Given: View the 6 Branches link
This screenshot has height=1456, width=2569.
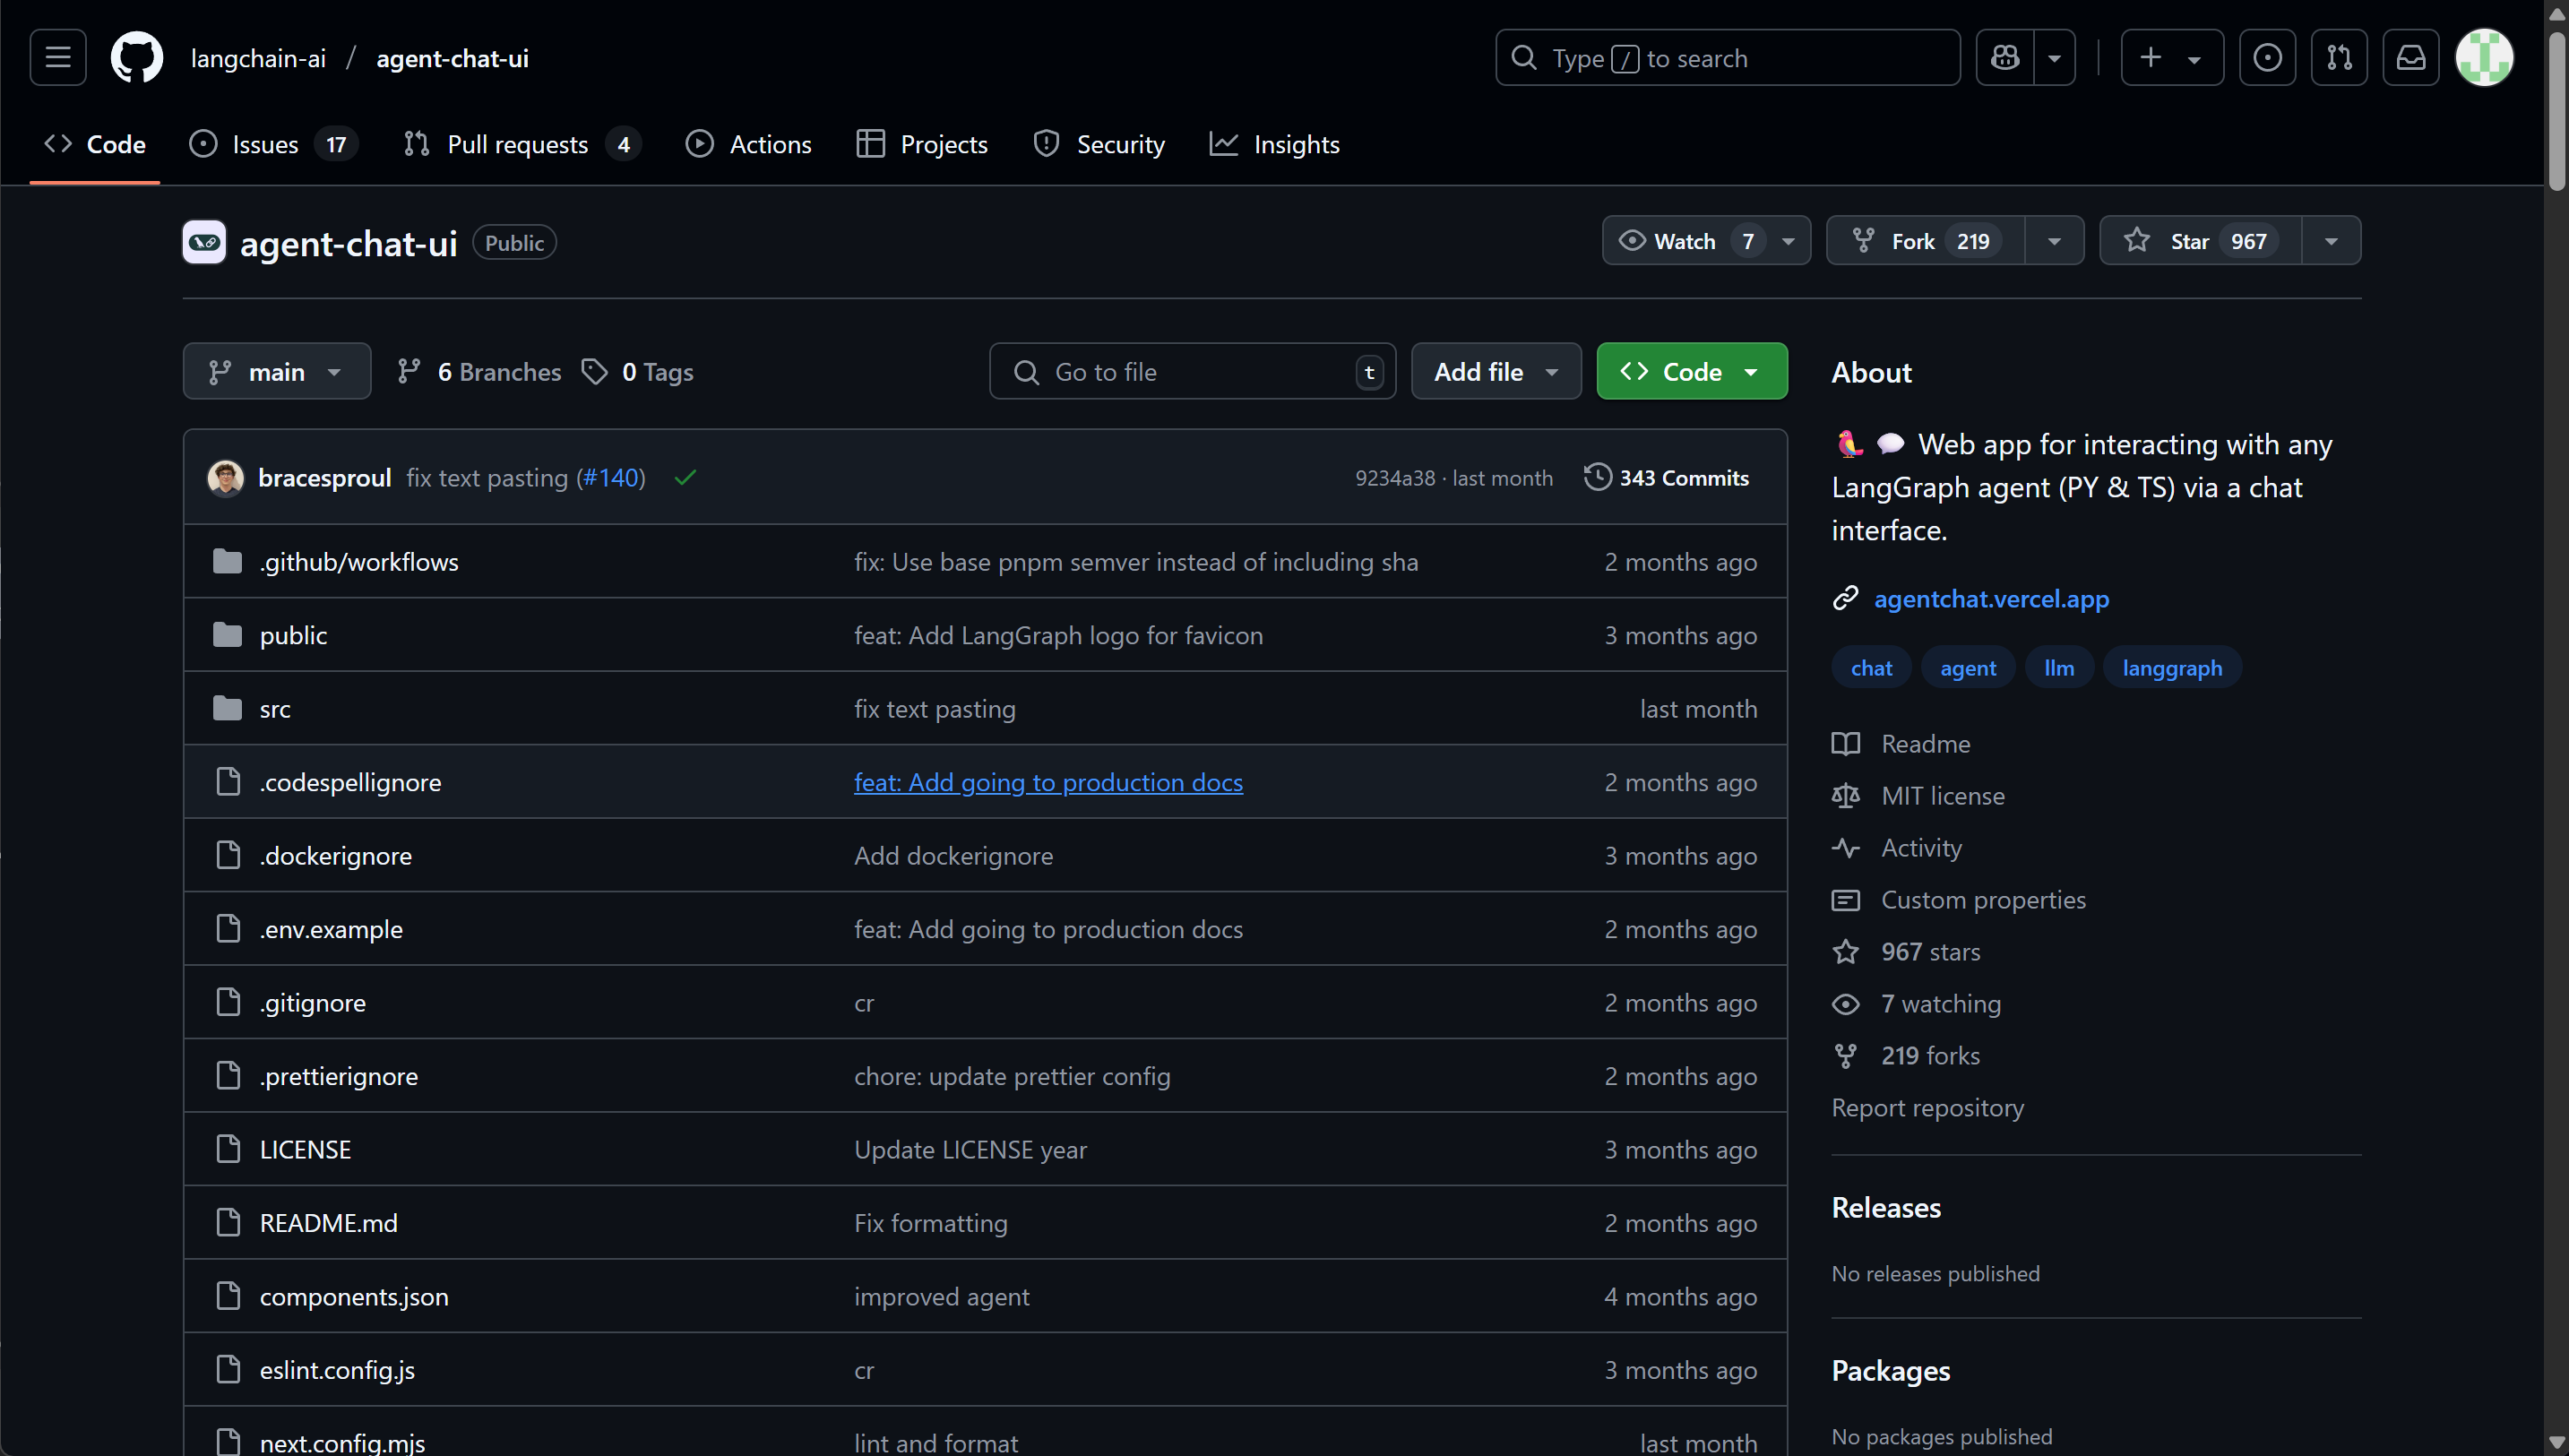Looking at the screenshot, I should tap(479, 372).
